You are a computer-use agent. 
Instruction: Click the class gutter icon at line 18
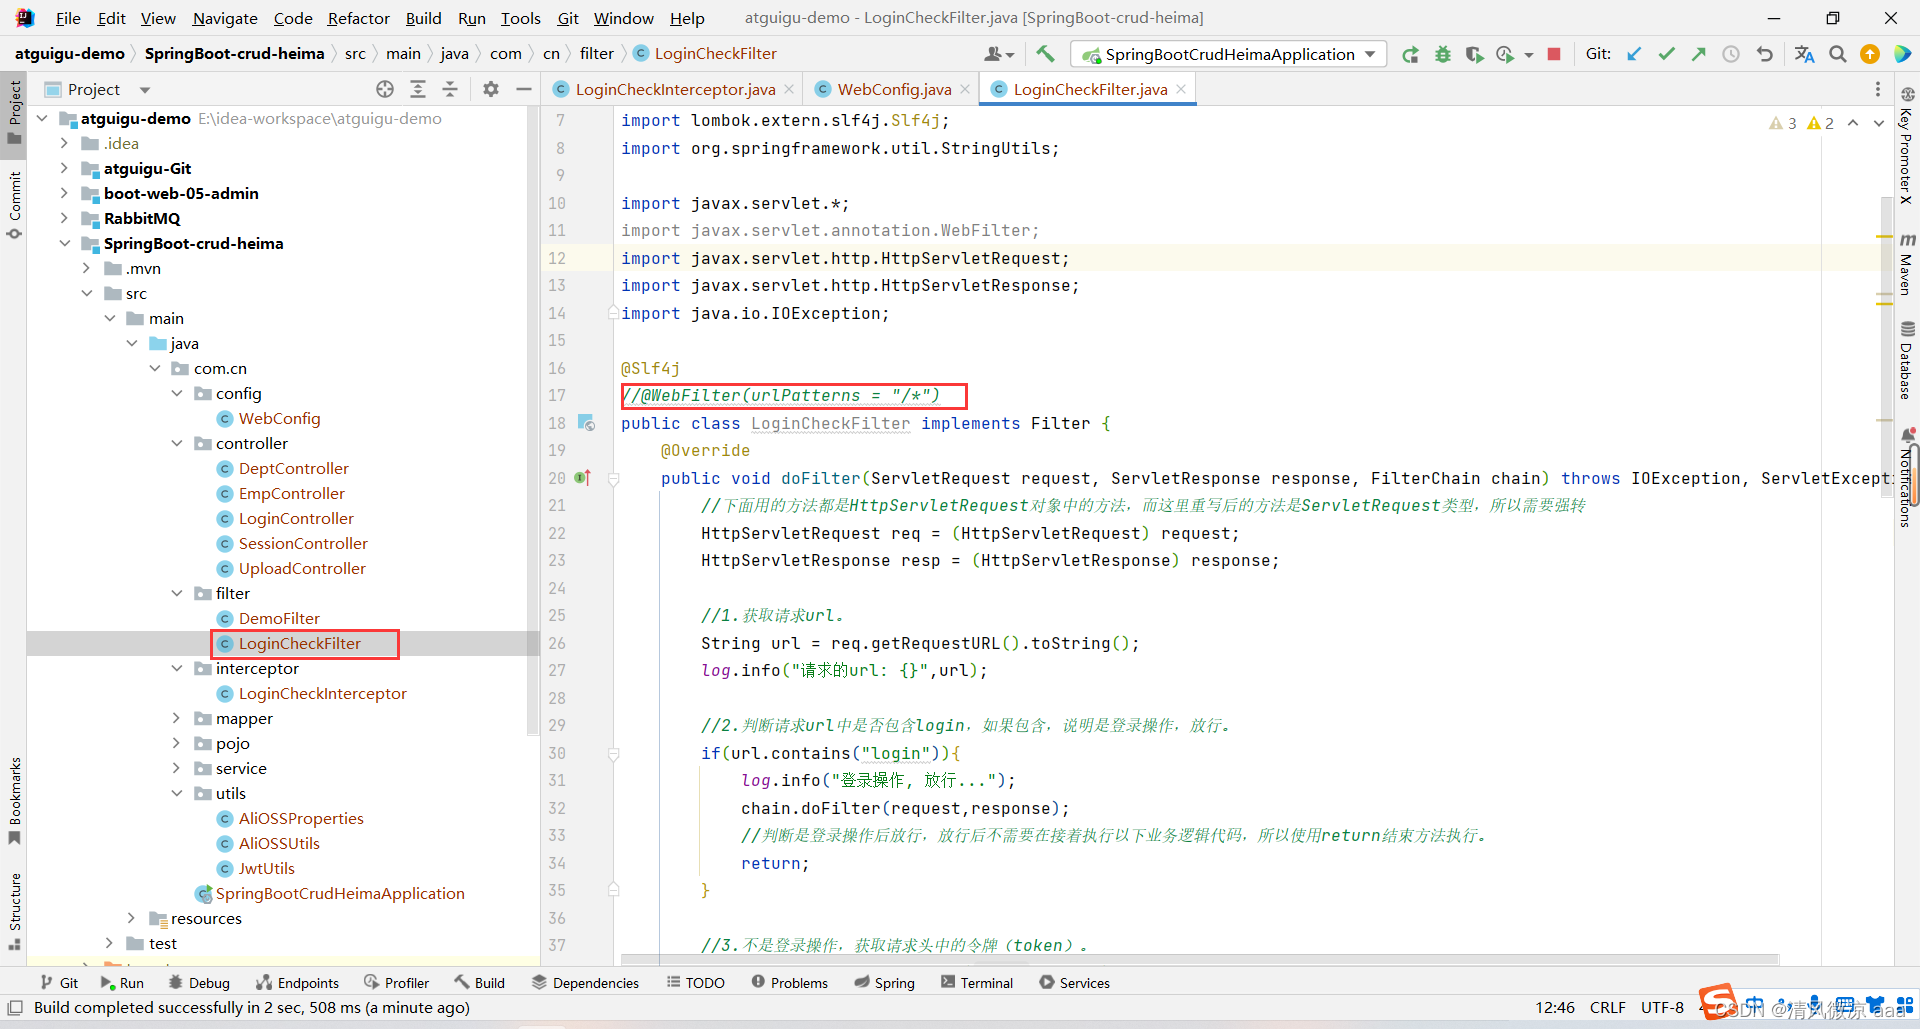tap(587, 423)
